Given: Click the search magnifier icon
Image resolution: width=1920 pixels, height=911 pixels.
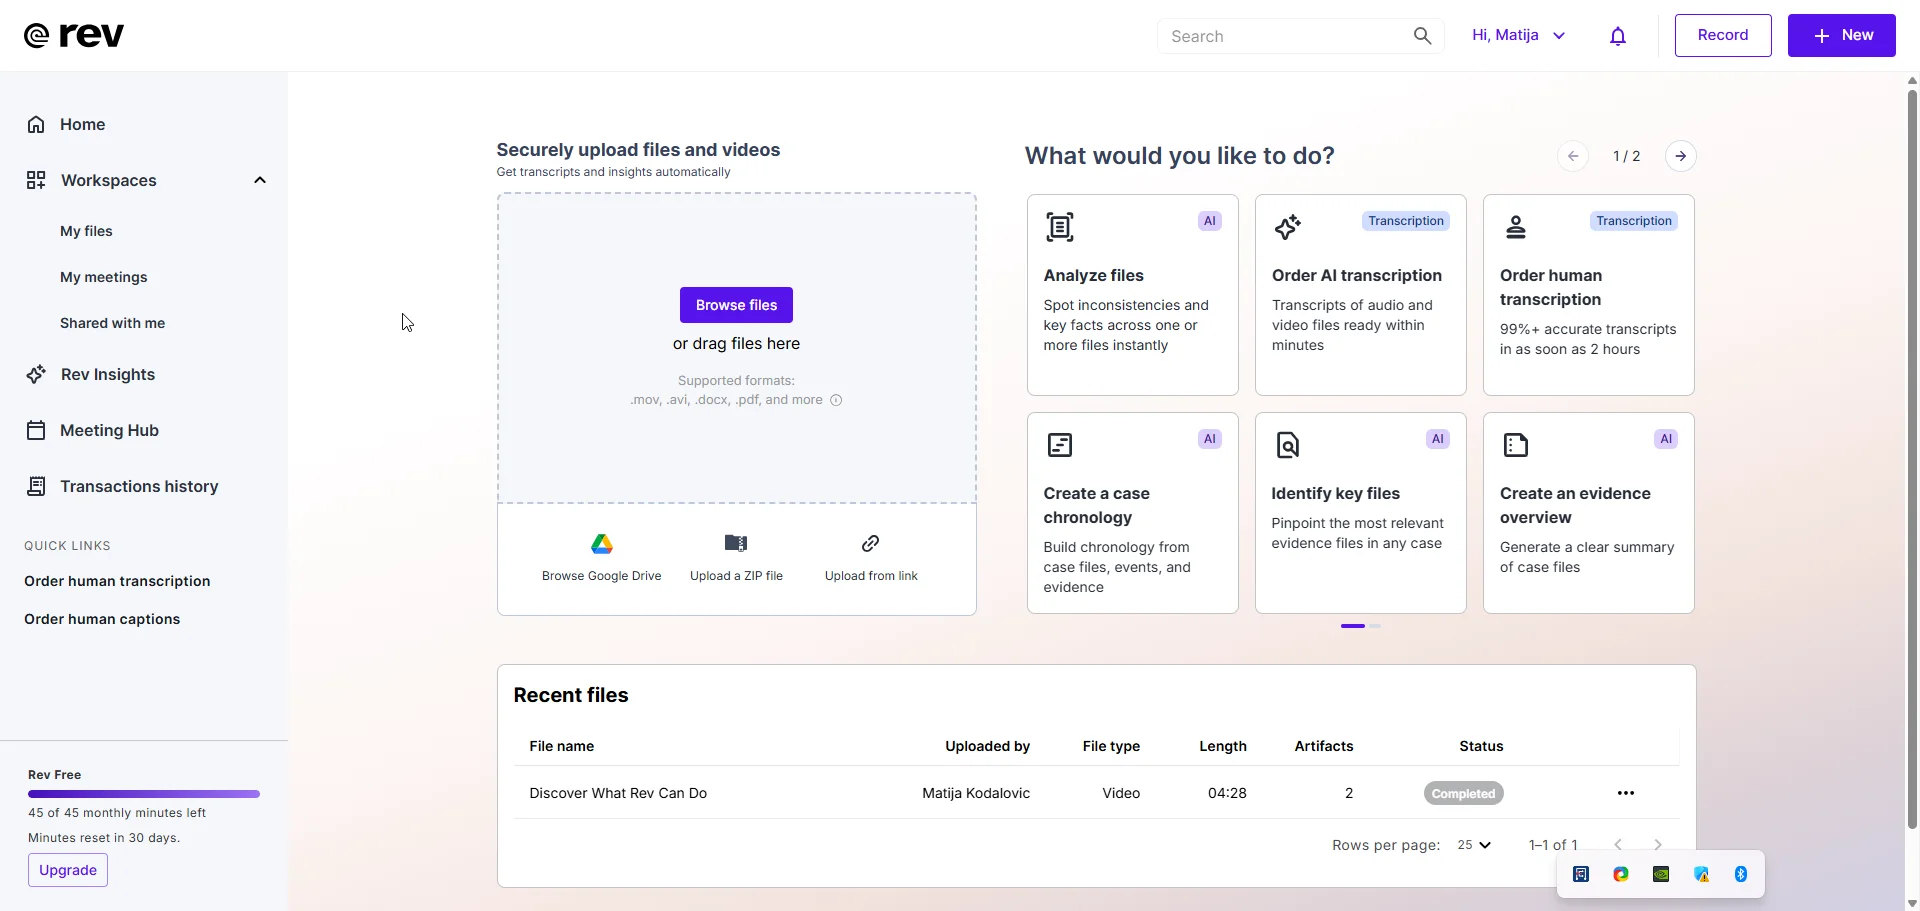Looking at the screenshot, I should [1422, 36].
